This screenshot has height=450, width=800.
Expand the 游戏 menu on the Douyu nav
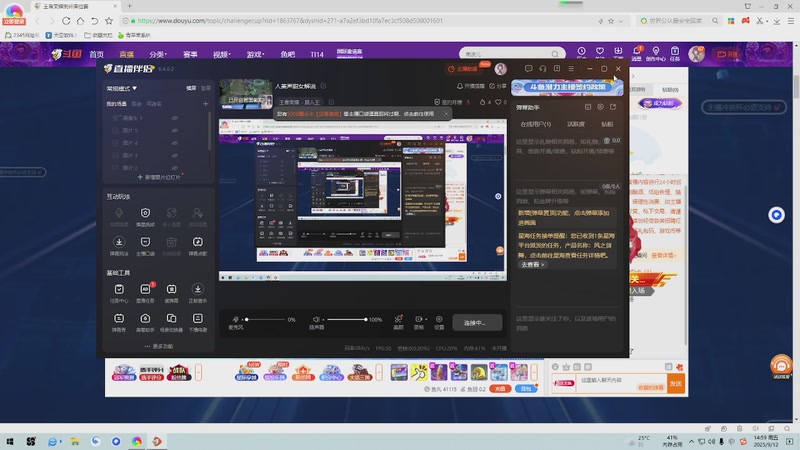coord(255,54)
